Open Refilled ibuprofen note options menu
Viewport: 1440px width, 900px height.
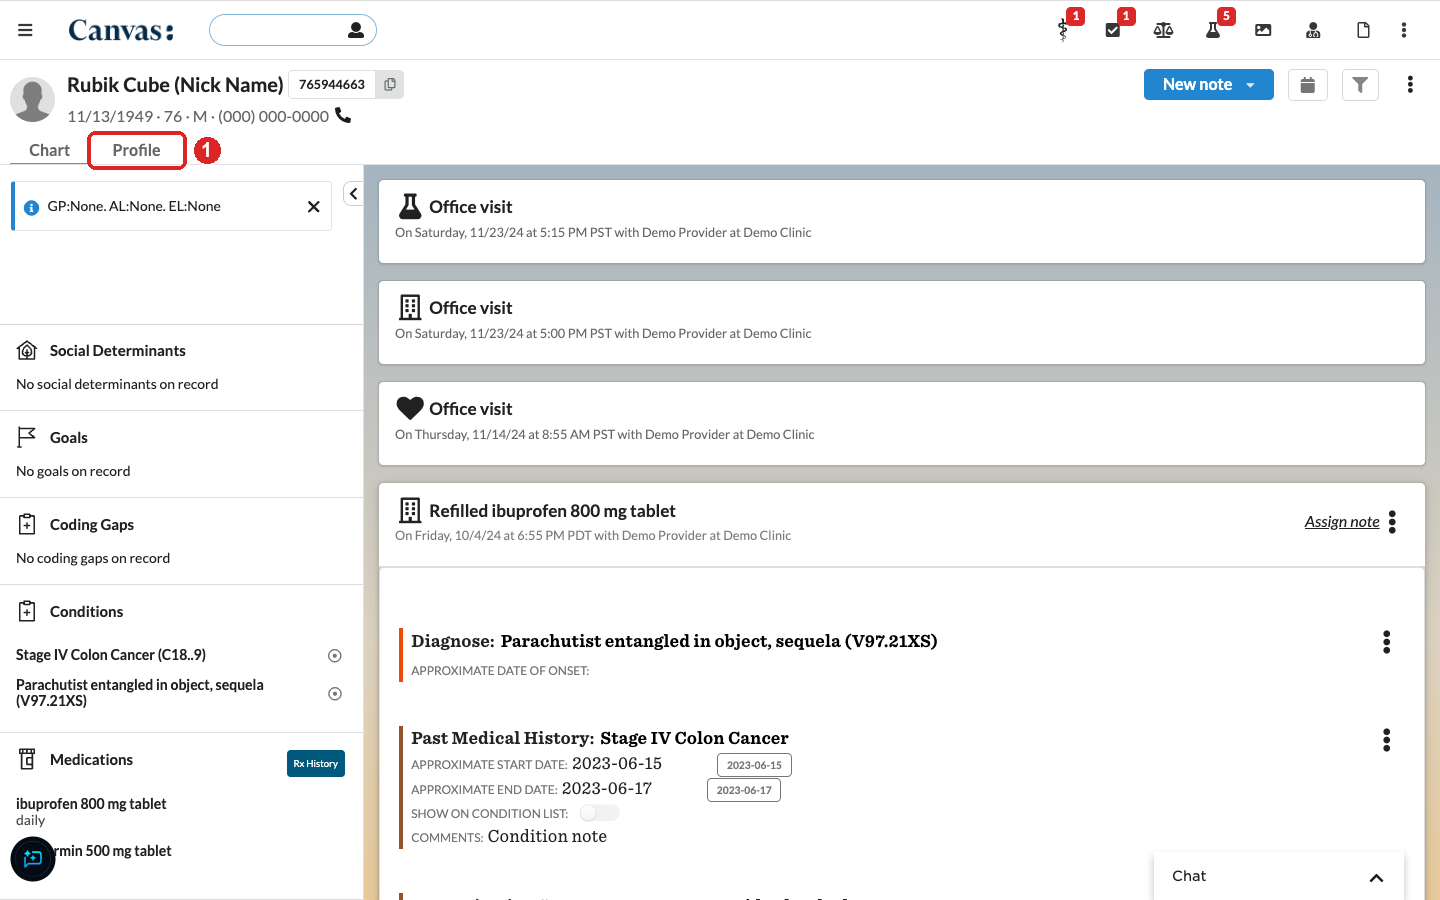(x=1392, y=522)
